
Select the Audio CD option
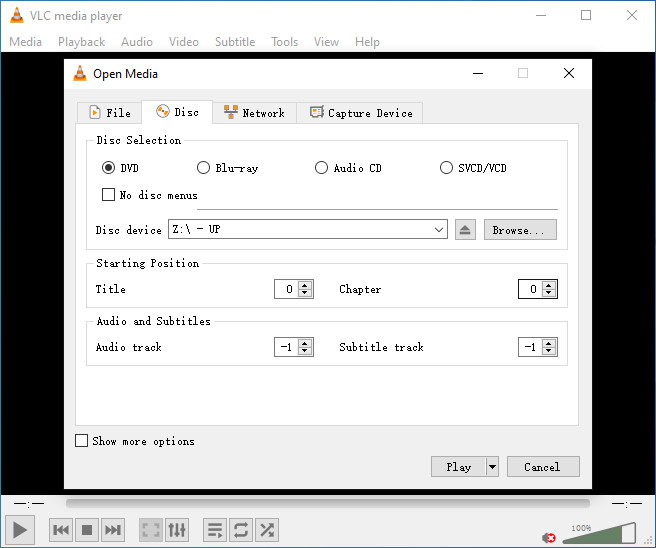click(x=321, y=168)
